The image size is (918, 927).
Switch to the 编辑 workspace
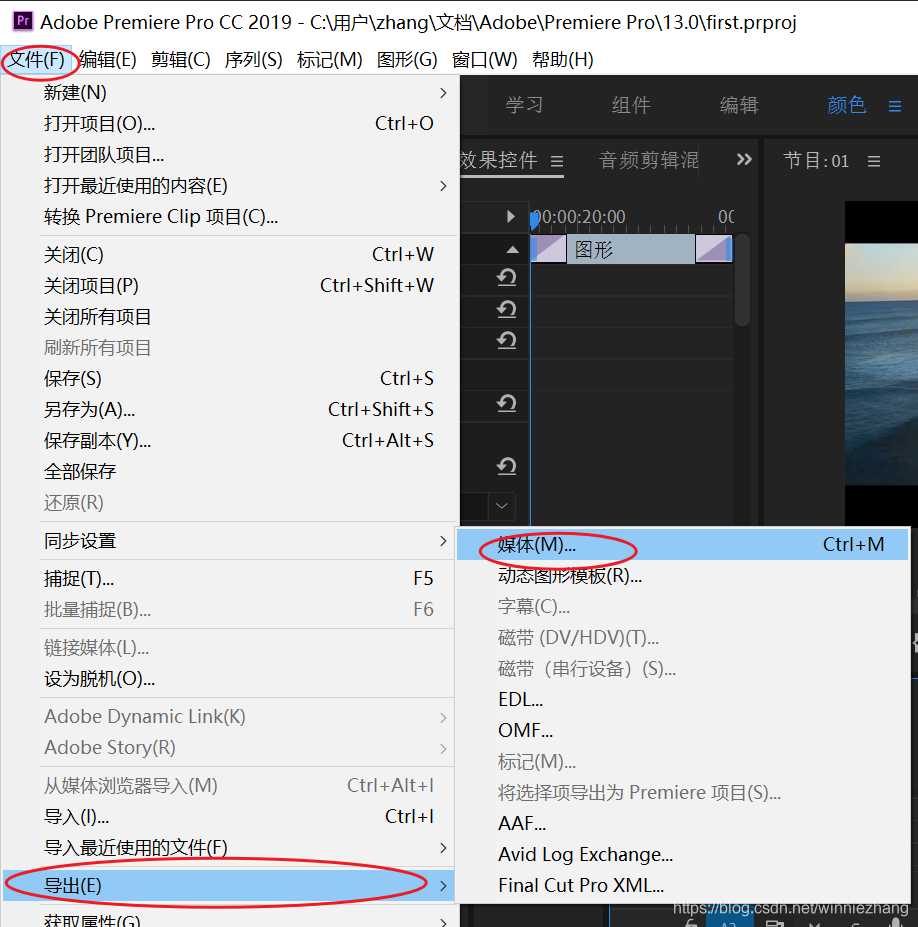739,105
